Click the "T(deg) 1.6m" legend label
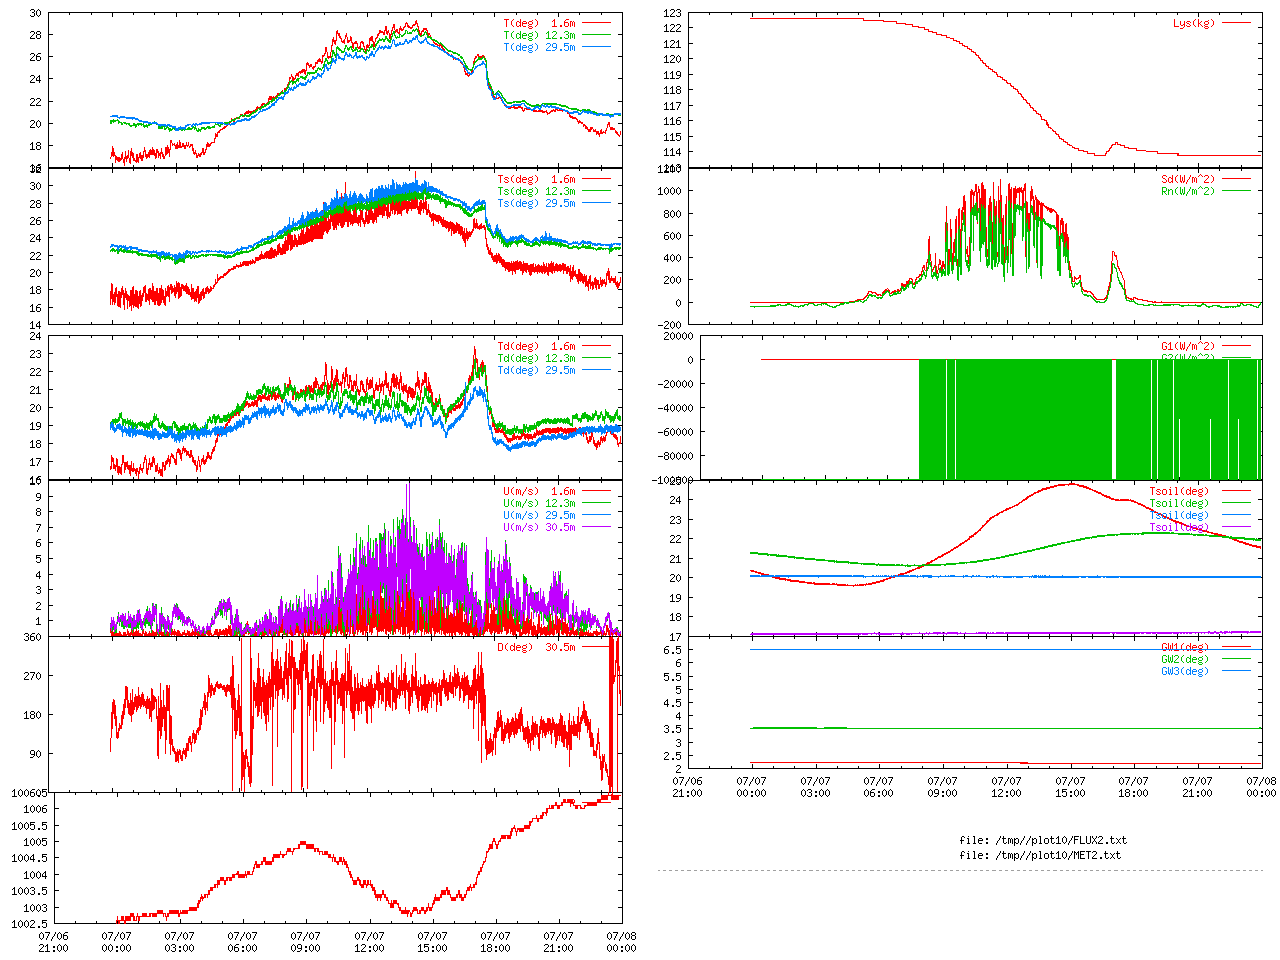This screenshot has height=960, width=1280. click(539, 23)
